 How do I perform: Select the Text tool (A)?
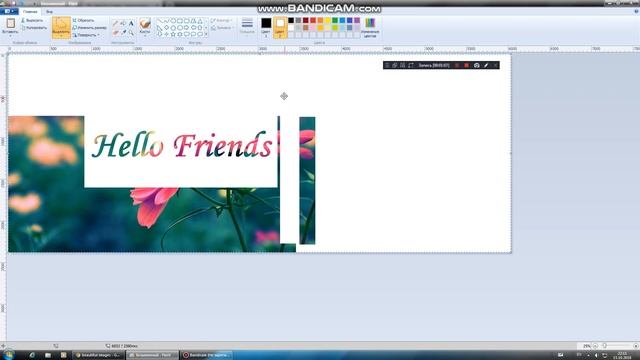point(131,23)
